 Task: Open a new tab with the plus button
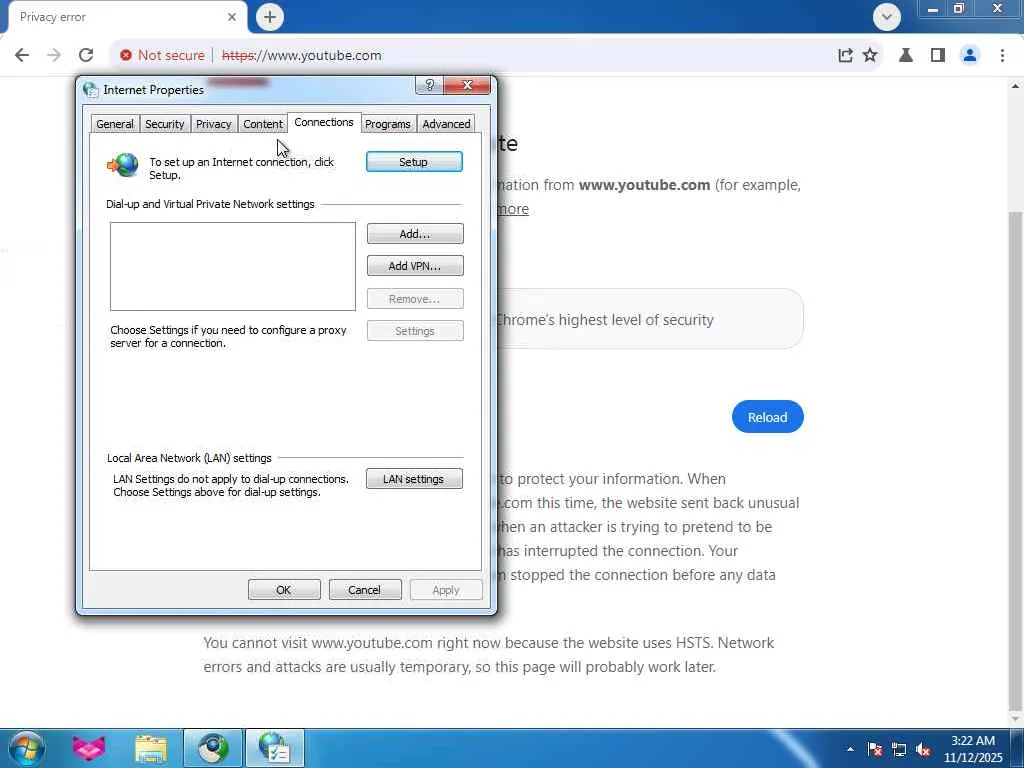click(270, 17)
